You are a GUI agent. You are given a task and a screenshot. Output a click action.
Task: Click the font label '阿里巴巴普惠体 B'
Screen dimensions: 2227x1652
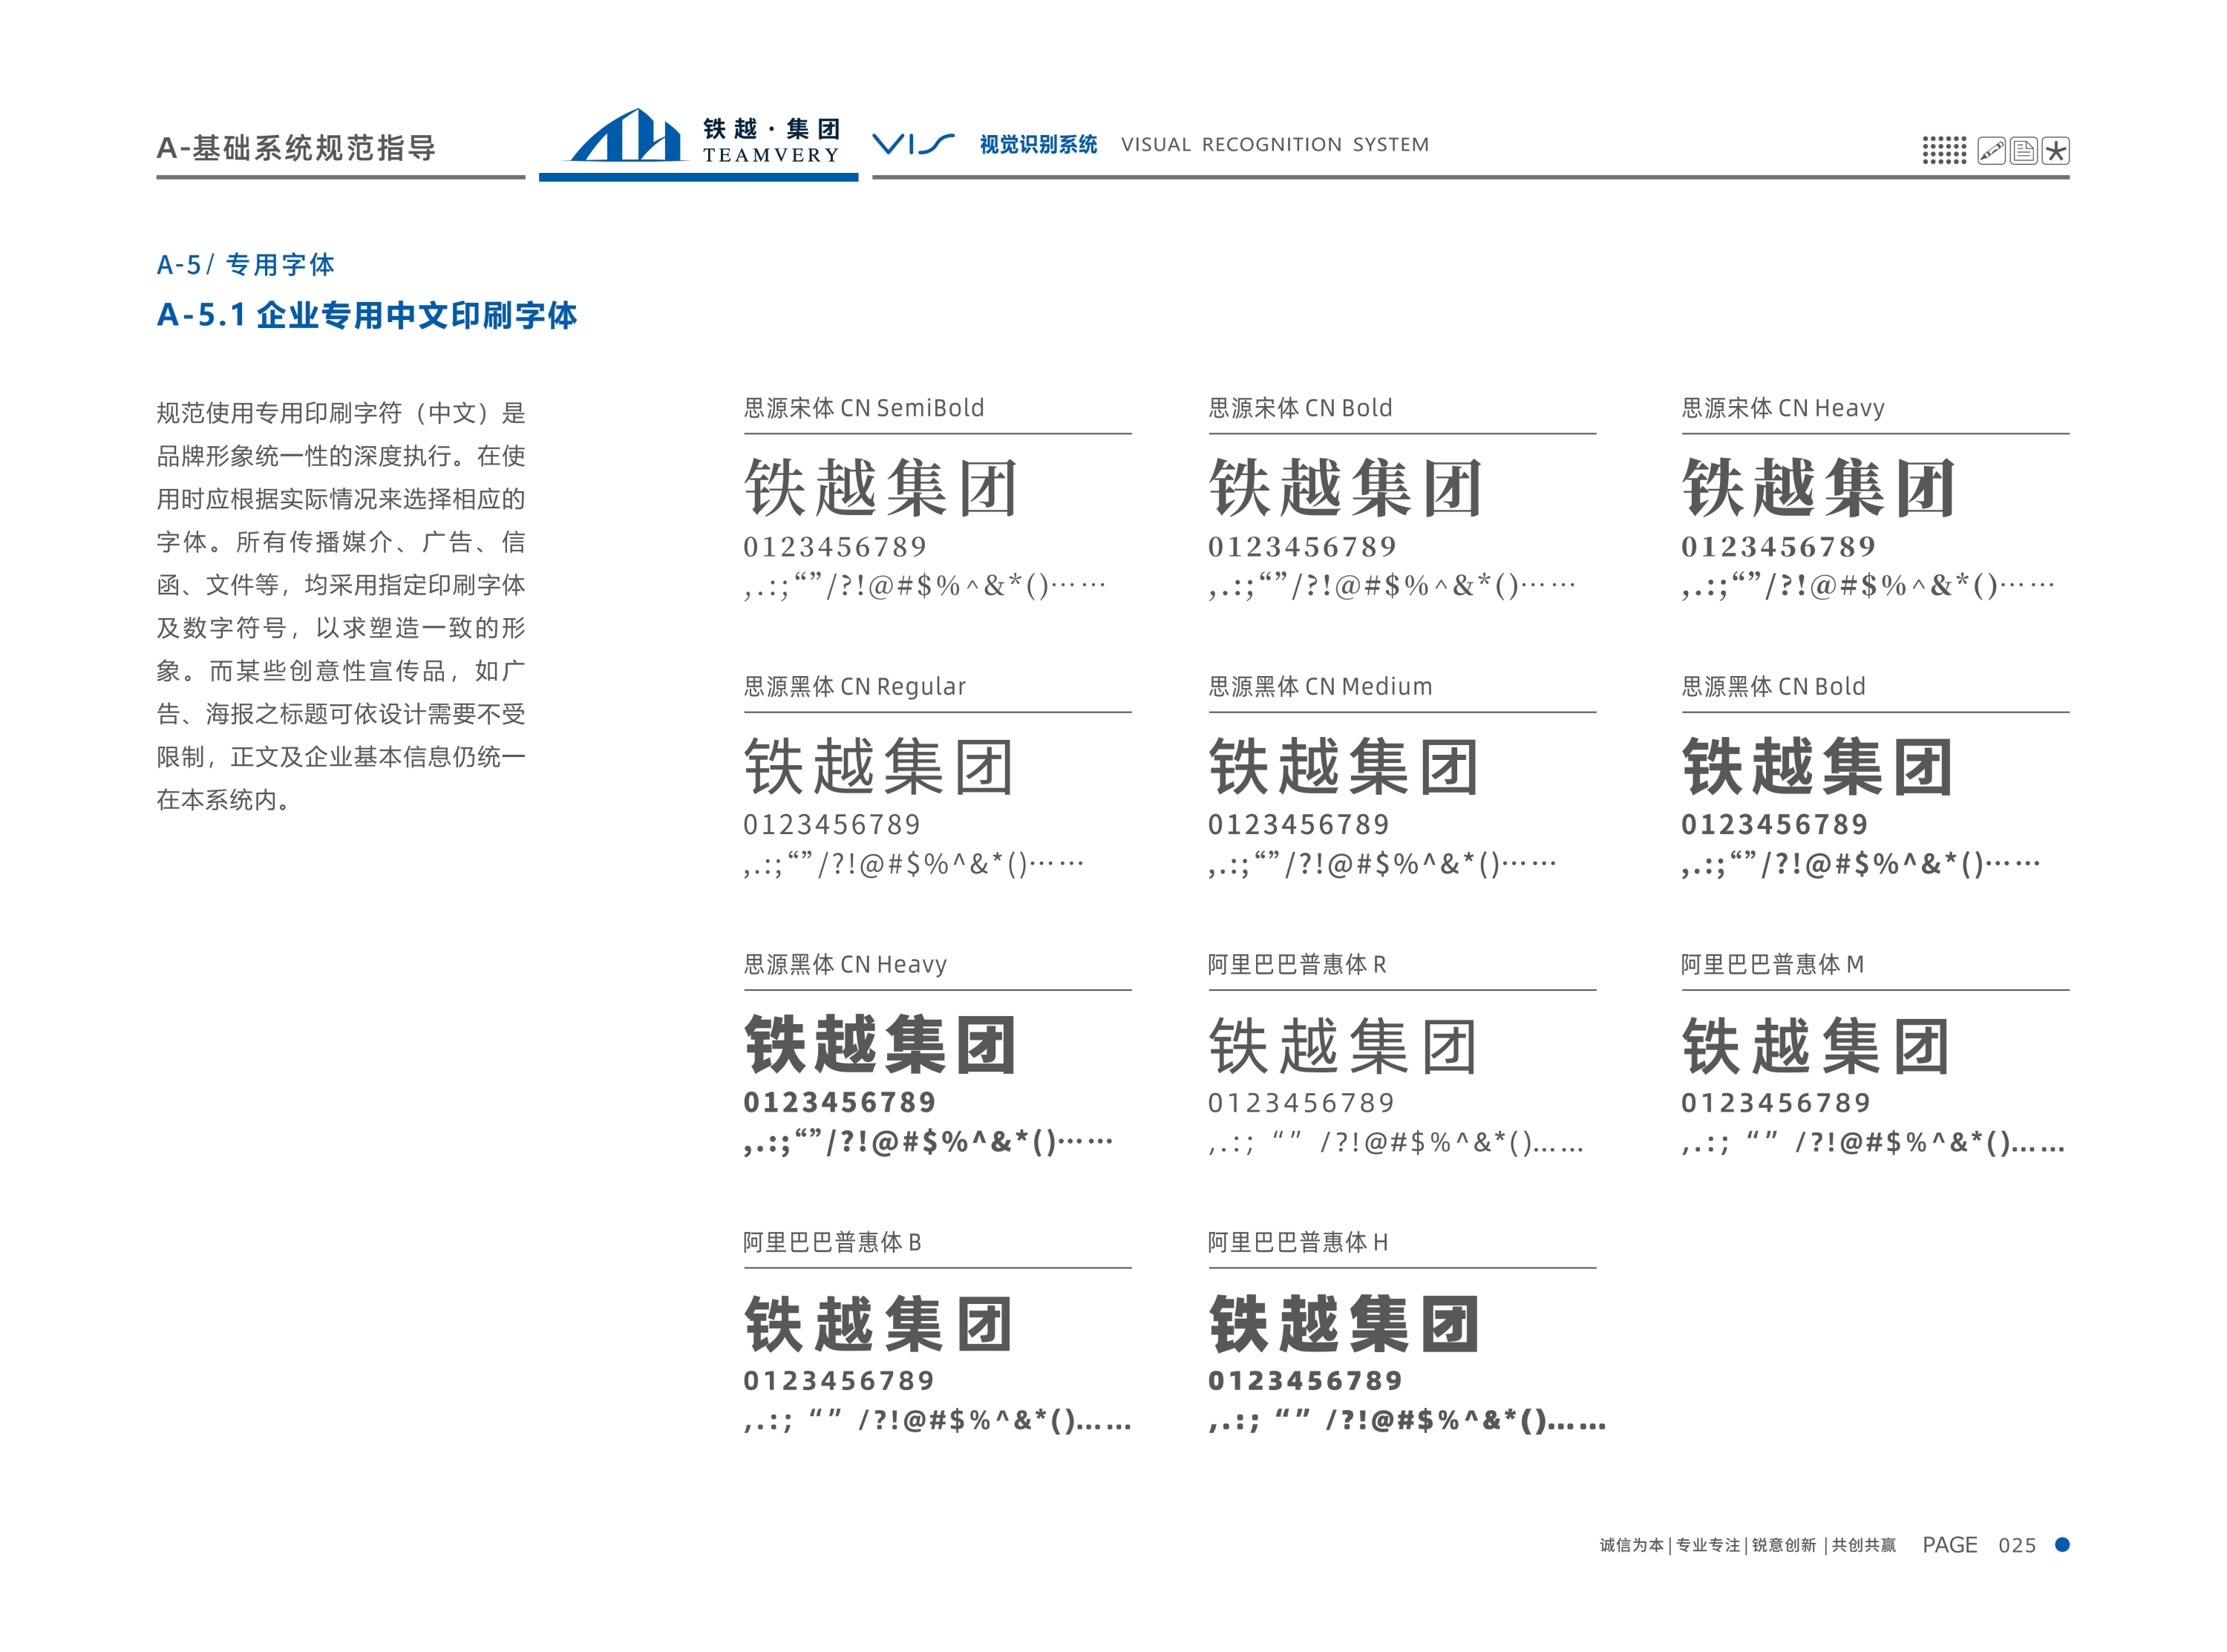[832, 1242]
